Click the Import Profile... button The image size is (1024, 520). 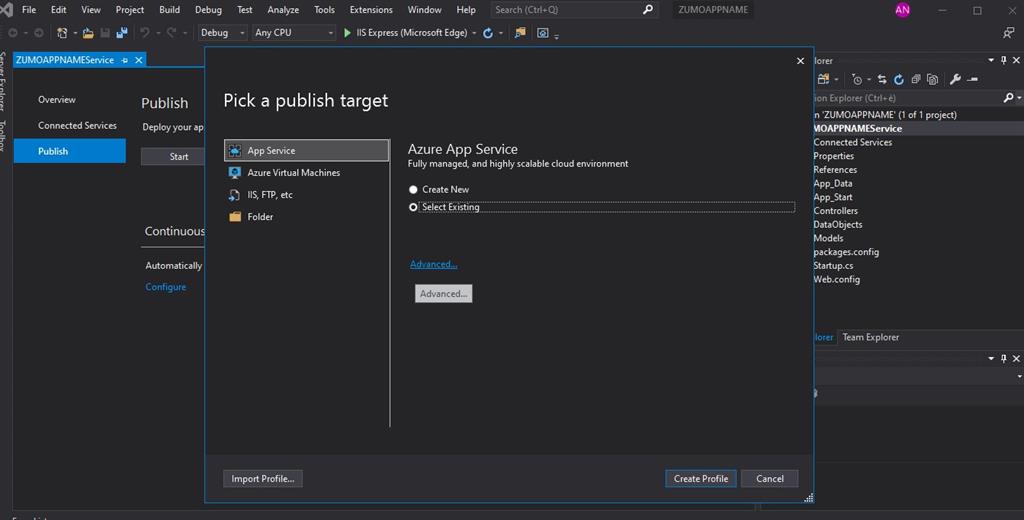[x=263, y=479]
